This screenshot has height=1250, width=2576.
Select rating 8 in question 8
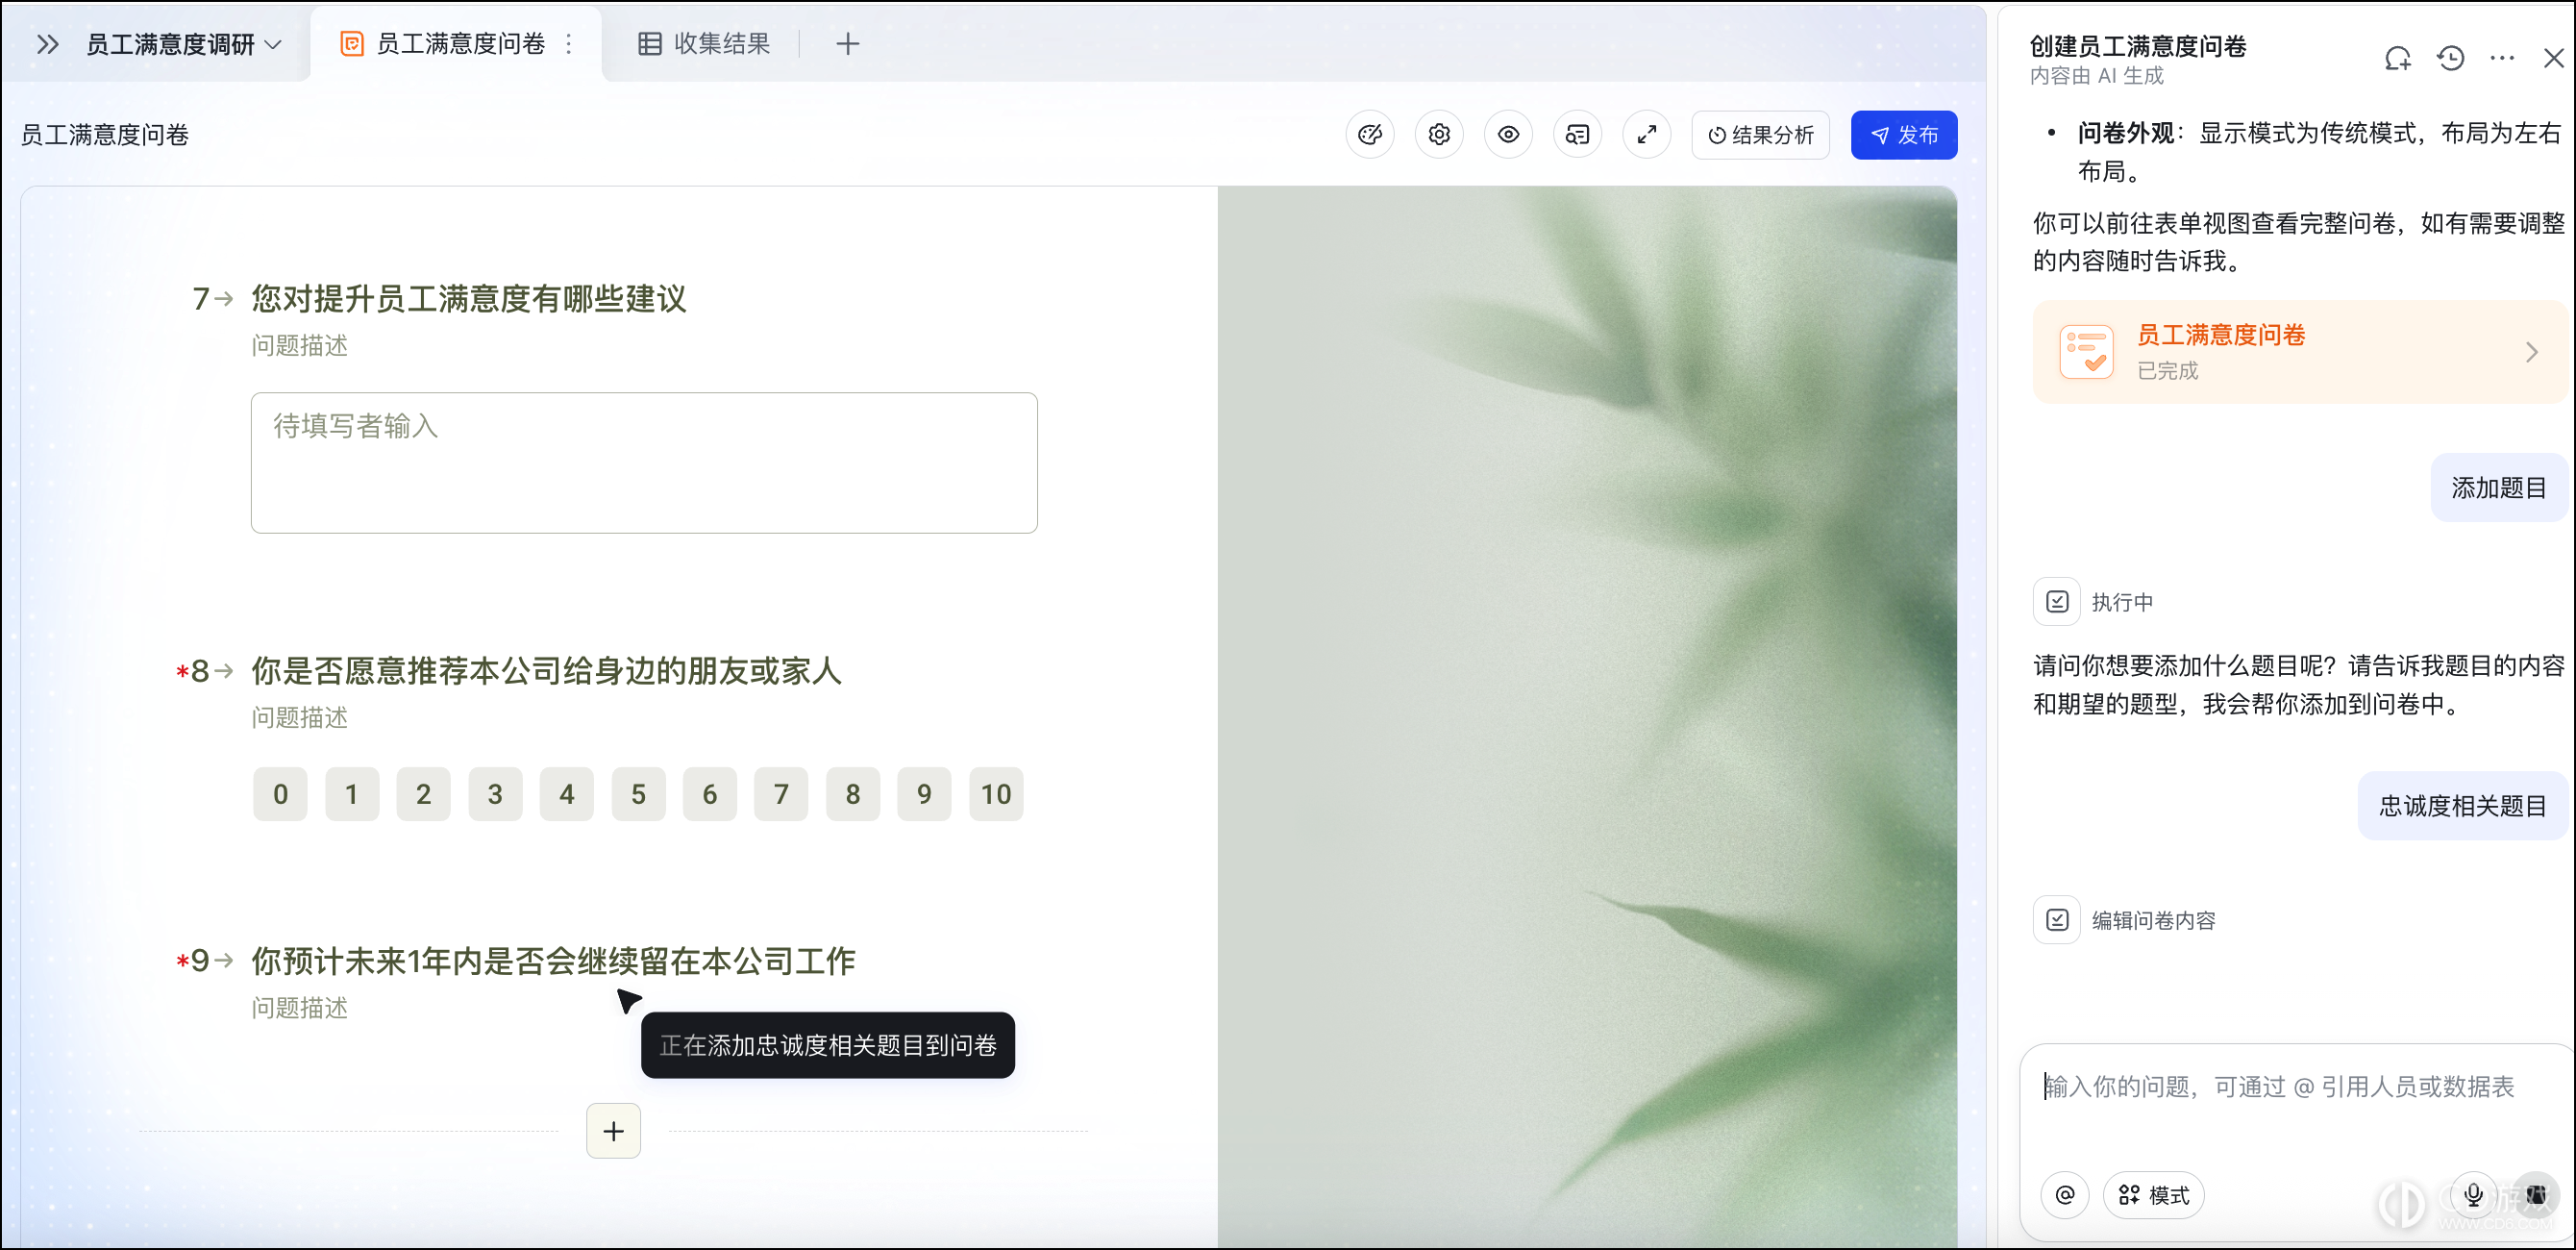(x=853, y=794)
